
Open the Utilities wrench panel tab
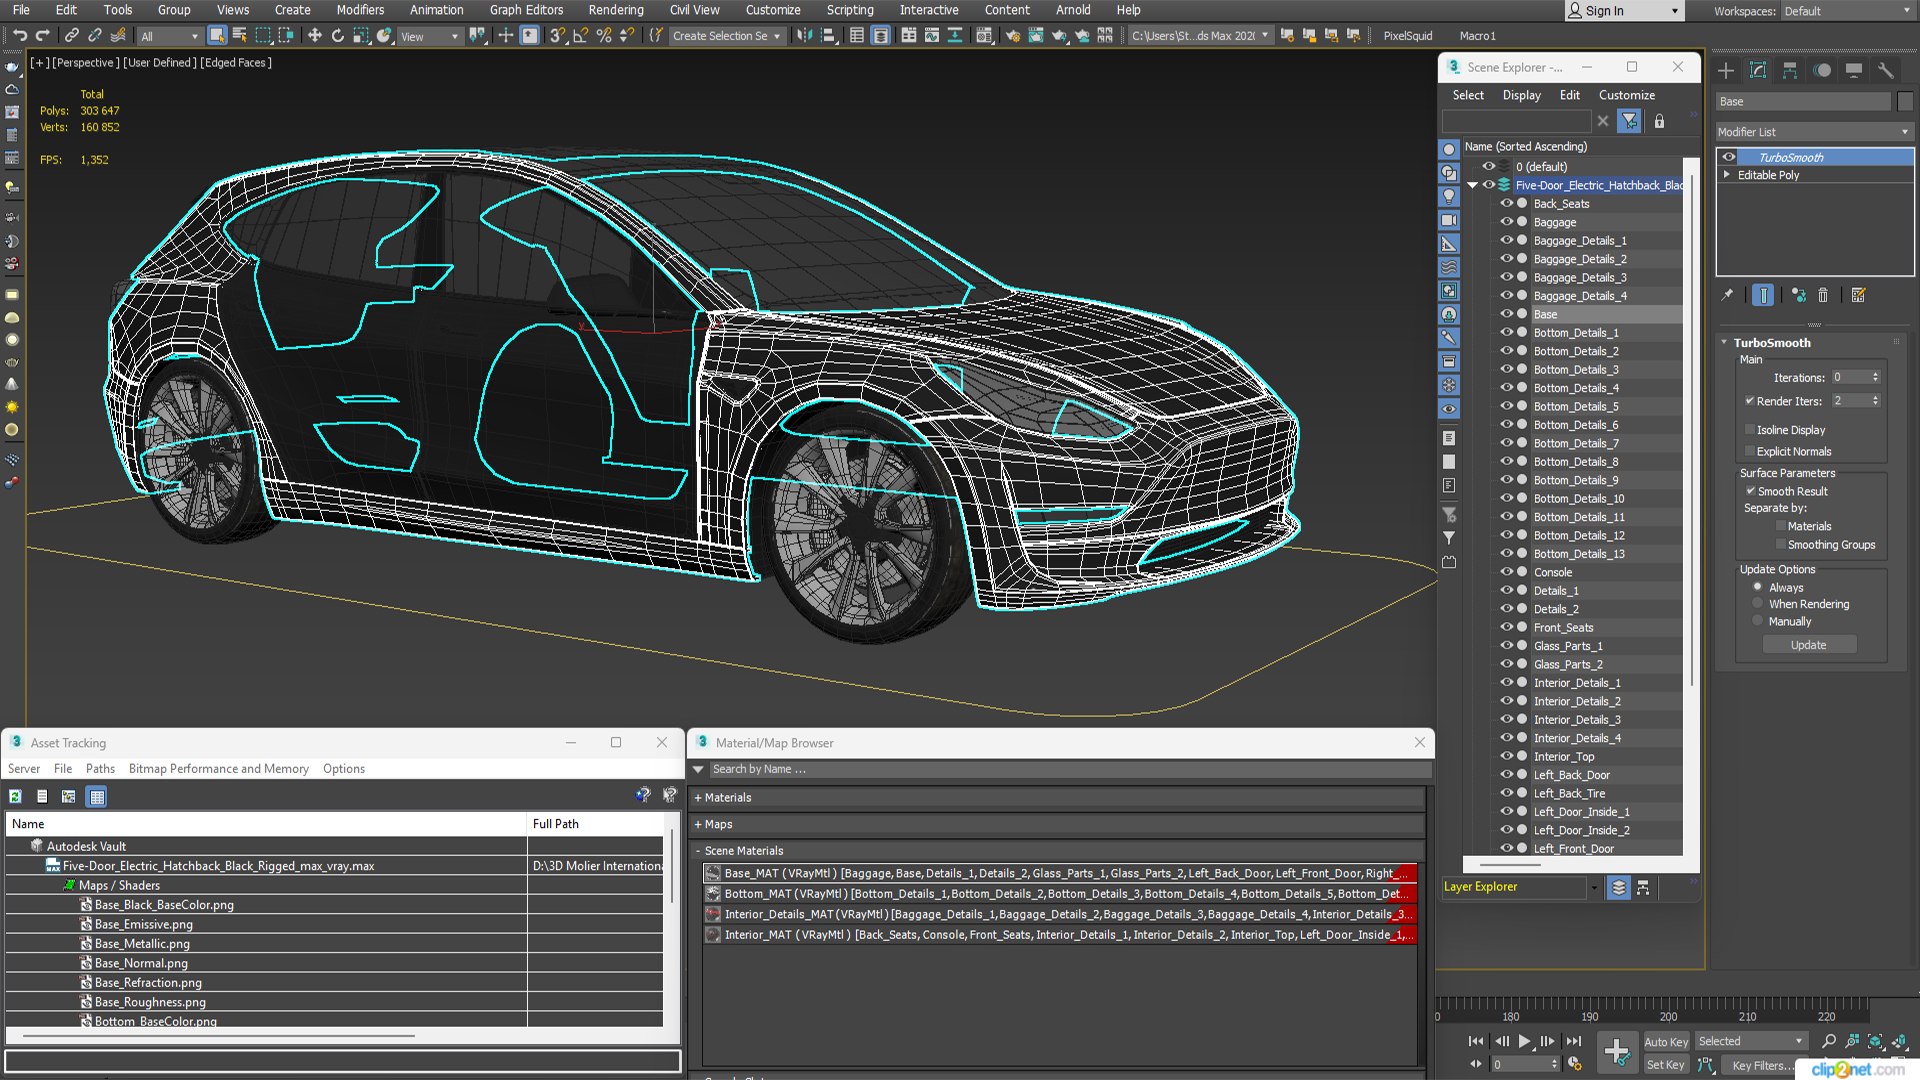(1886, 70)
